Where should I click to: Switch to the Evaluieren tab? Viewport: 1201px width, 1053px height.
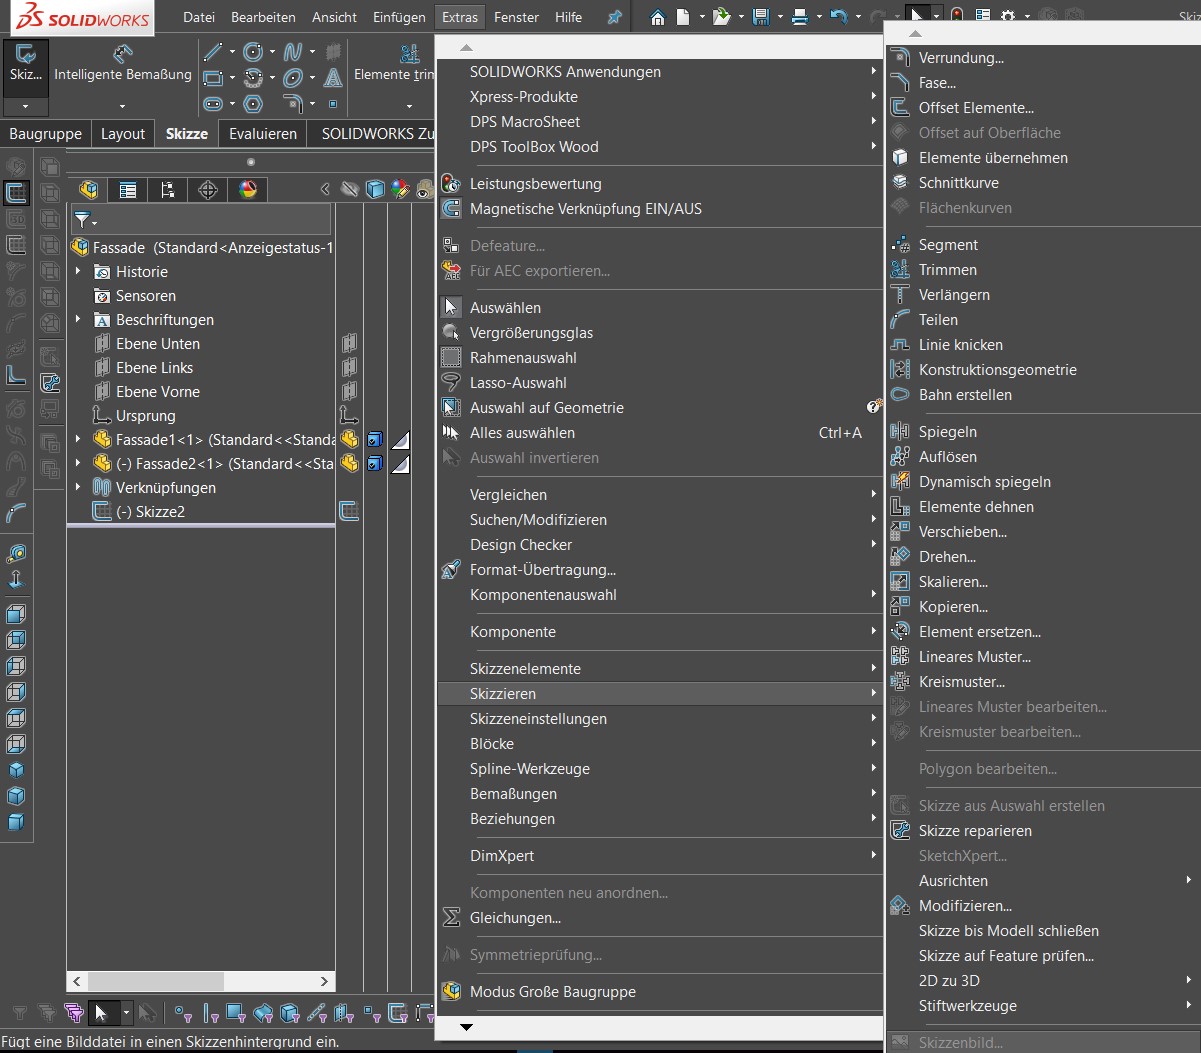263,134
